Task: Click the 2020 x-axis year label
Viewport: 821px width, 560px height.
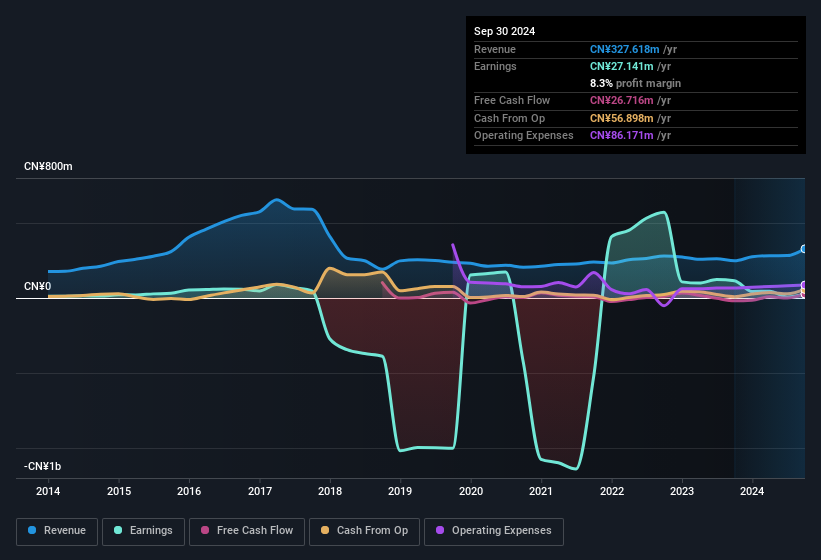Action: 471,491
